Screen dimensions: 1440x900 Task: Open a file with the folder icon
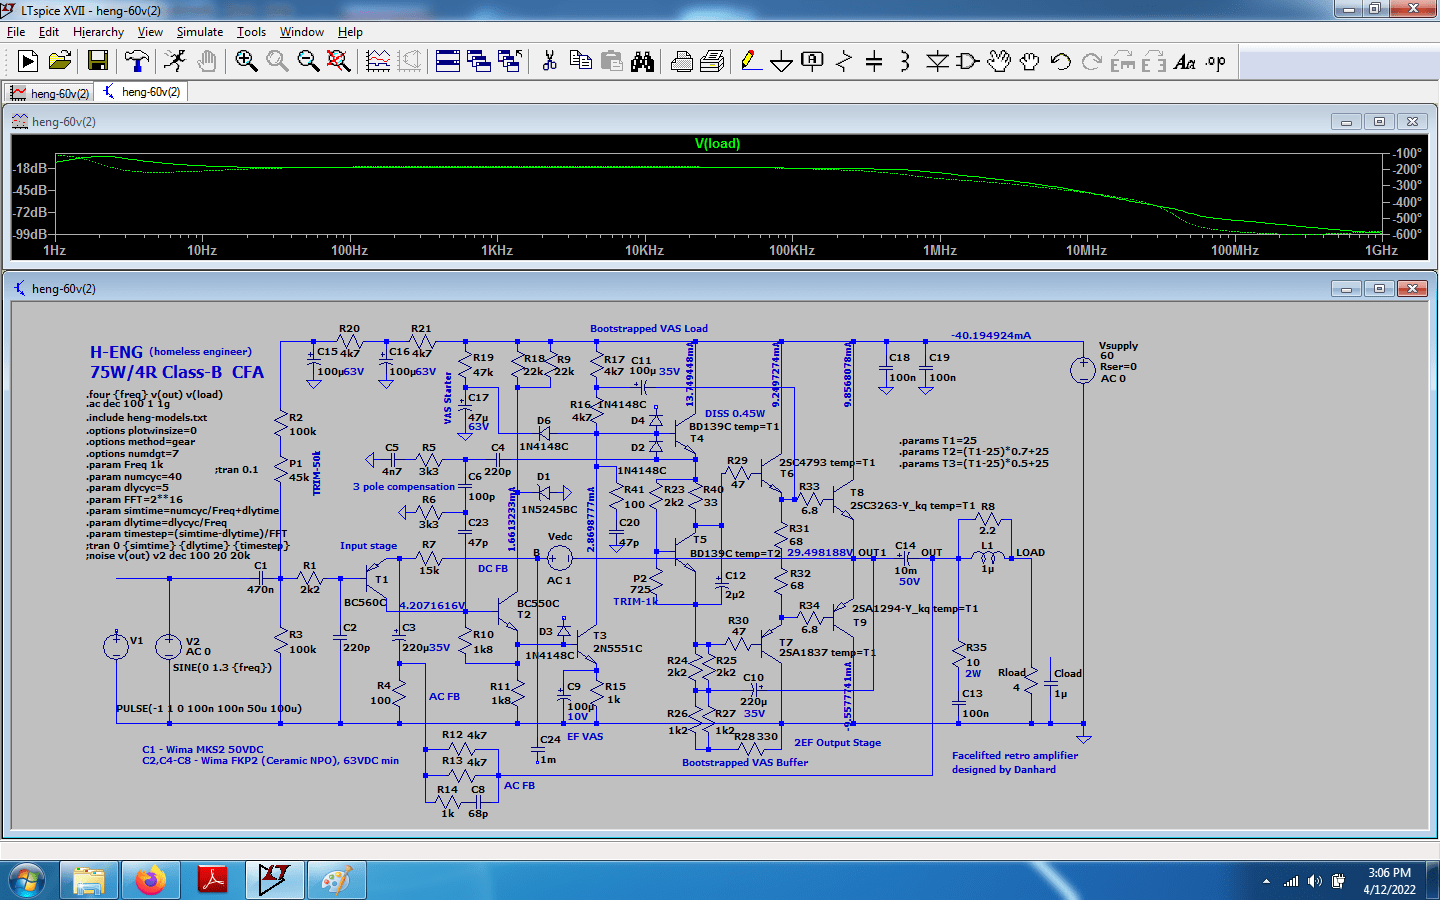coord(60,62)
